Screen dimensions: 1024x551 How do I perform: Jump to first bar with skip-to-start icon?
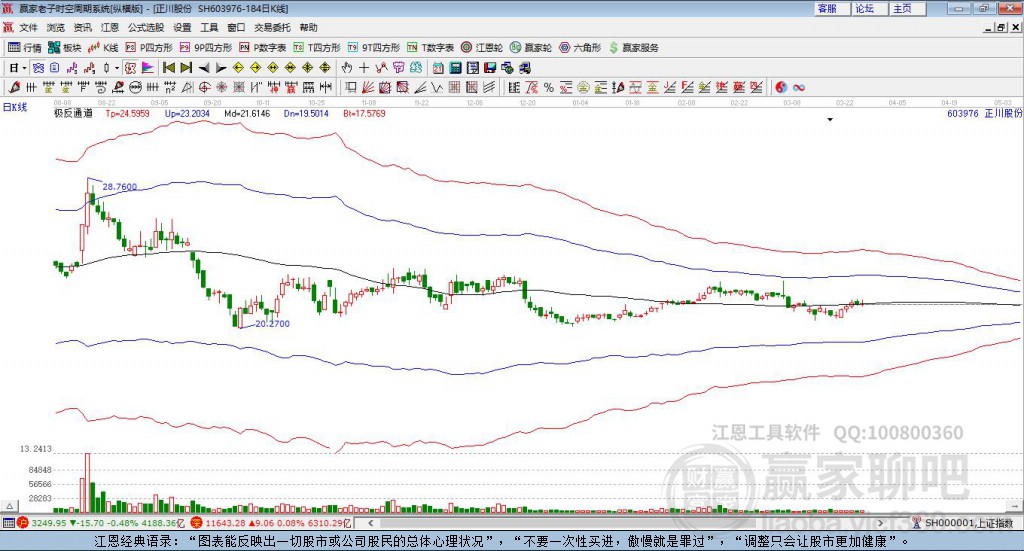[x=169, y=68]
